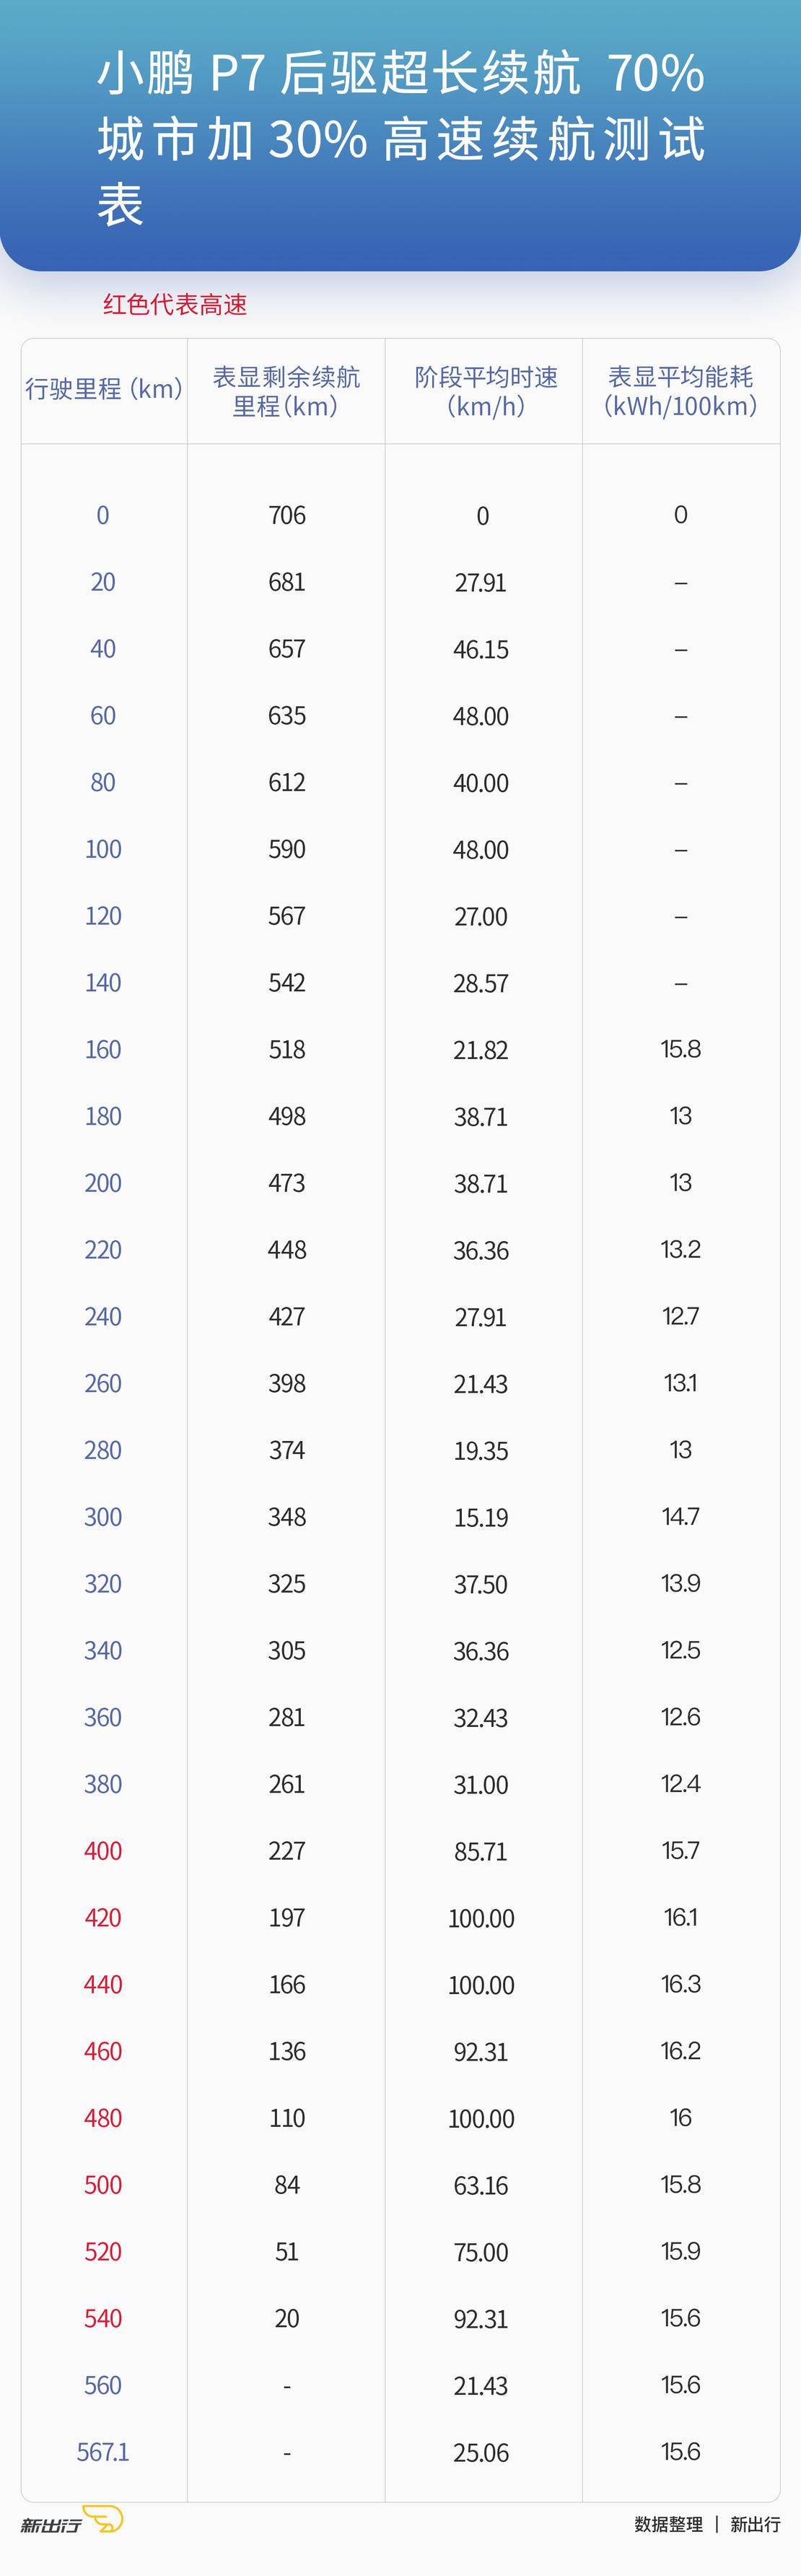
Task: Click the 新出行 text at bottom right
Action: coord(754,2524)
